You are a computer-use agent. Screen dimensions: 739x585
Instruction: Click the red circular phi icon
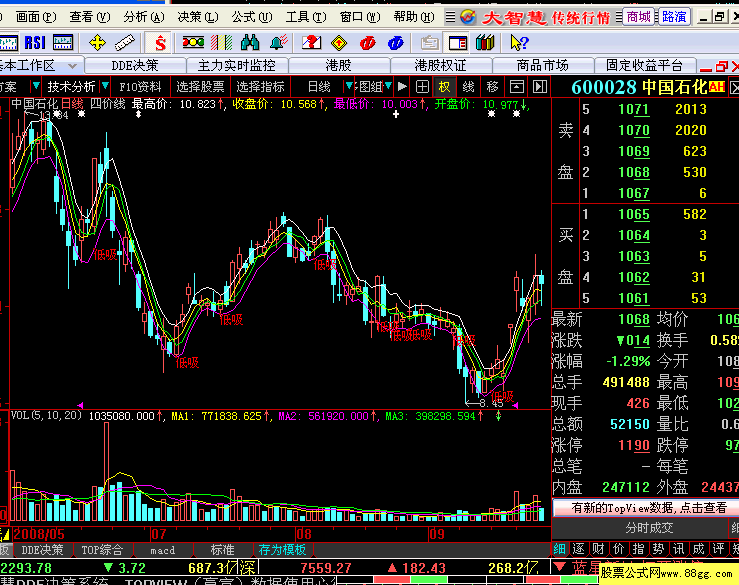pyautogui.click(x=367, y=43)
